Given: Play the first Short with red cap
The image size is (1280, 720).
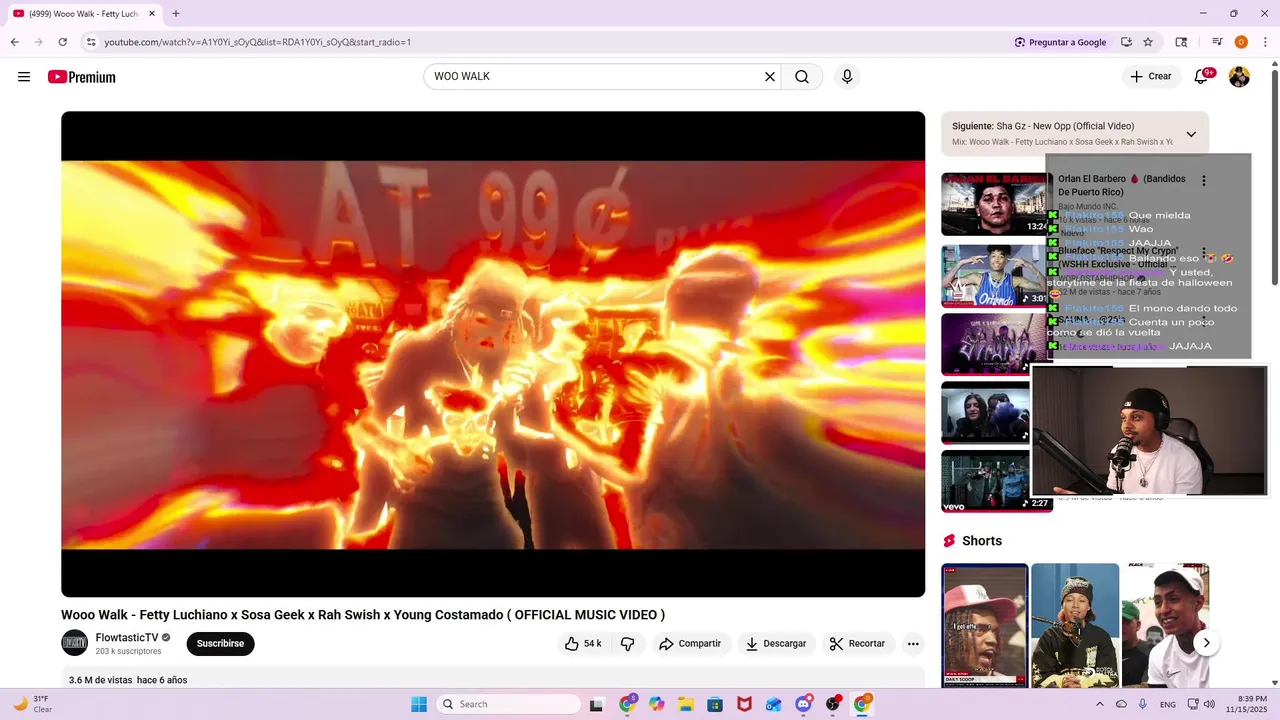Looking at the screenshot, I should [x=985, y=625].
